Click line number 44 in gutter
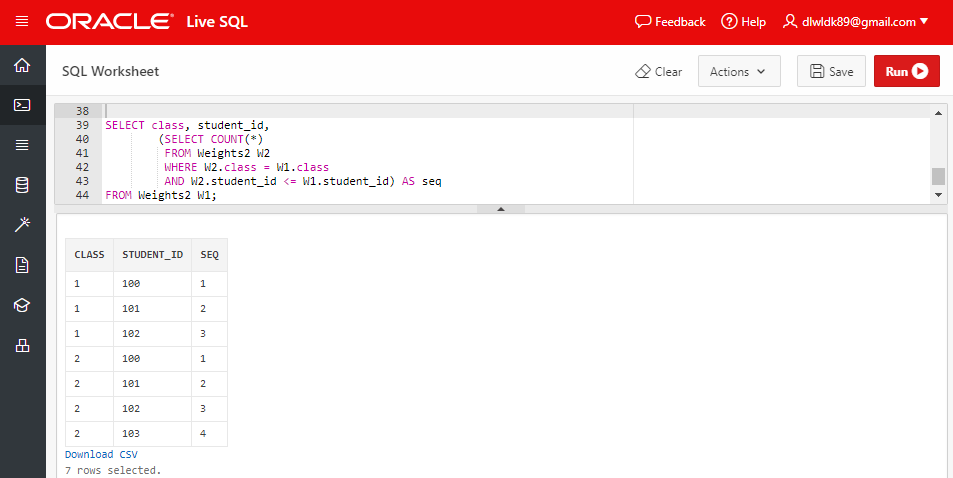 pyautogui.click(x=82, y=195)
